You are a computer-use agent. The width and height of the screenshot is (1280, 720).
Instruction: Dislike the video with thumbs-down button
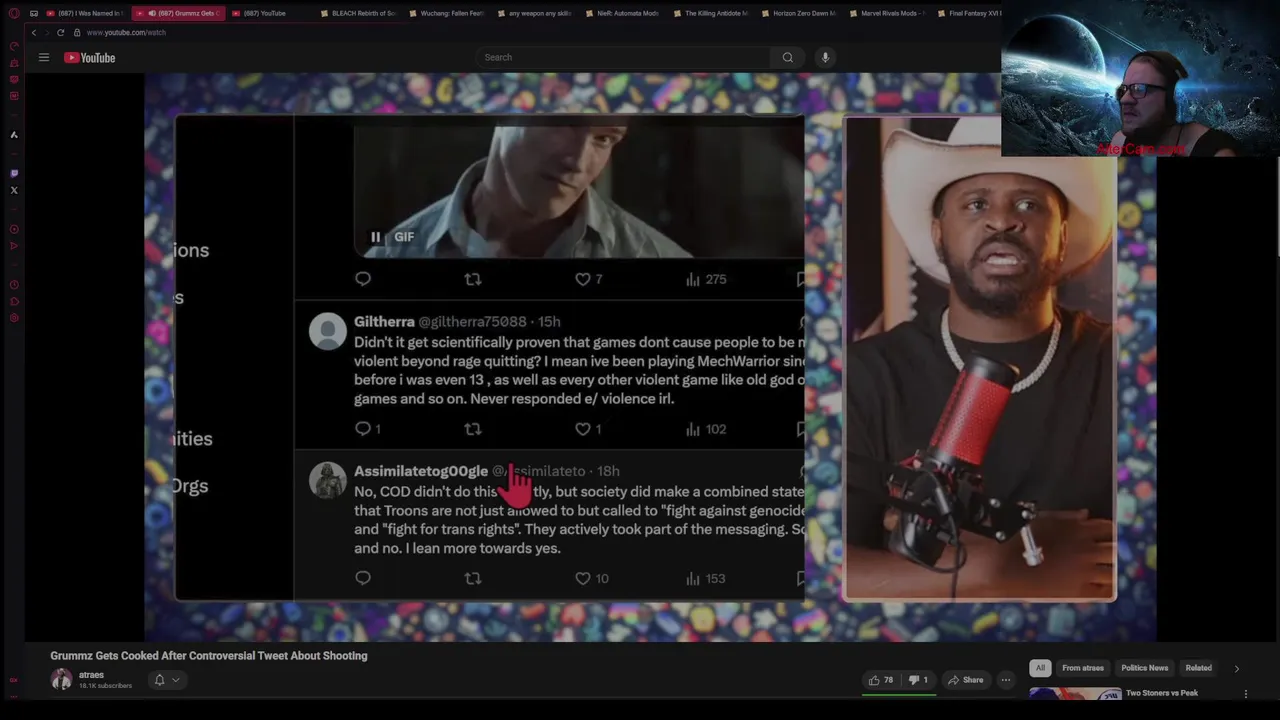(x=918, y=680)
